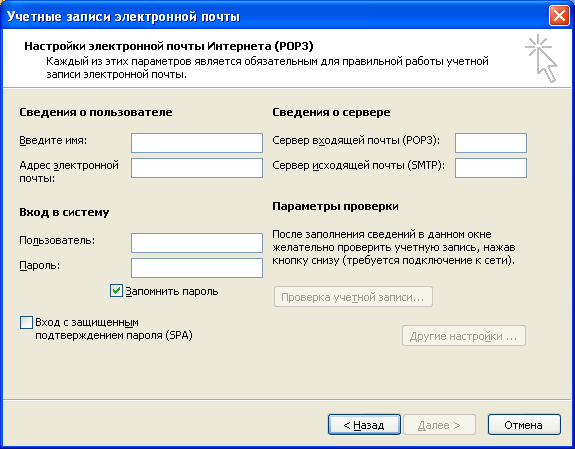Click the Далее next button
The image size is (575, 449).
point(439,425)
